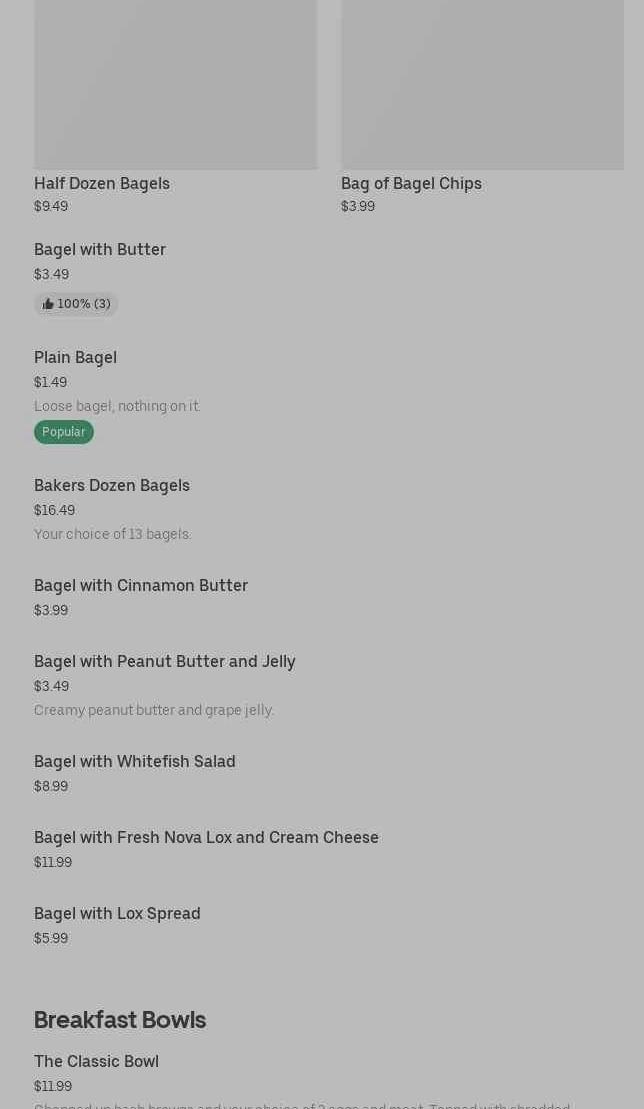
Task: Pick Bagel with Lox Spread
Action: coord(117,913)
